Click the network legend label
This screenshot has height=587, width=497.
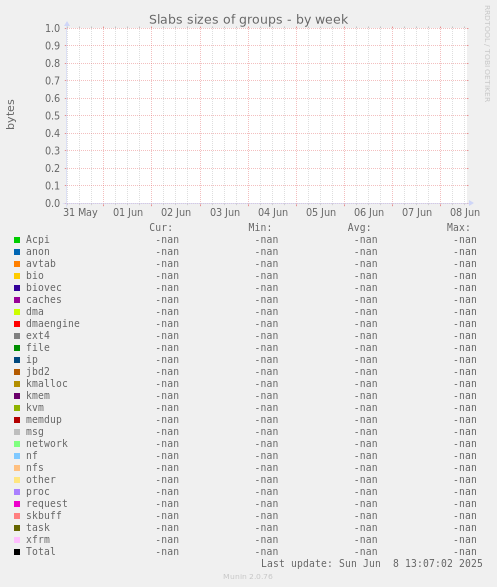click(x=47, y=444)
